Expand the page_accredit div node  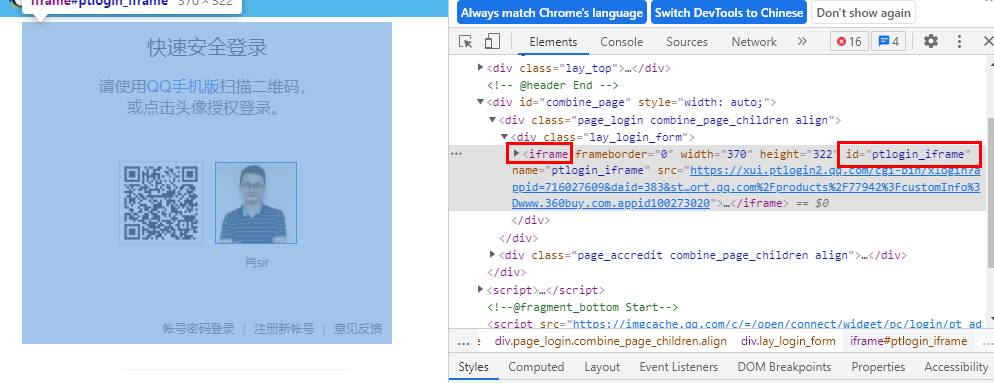493,255
